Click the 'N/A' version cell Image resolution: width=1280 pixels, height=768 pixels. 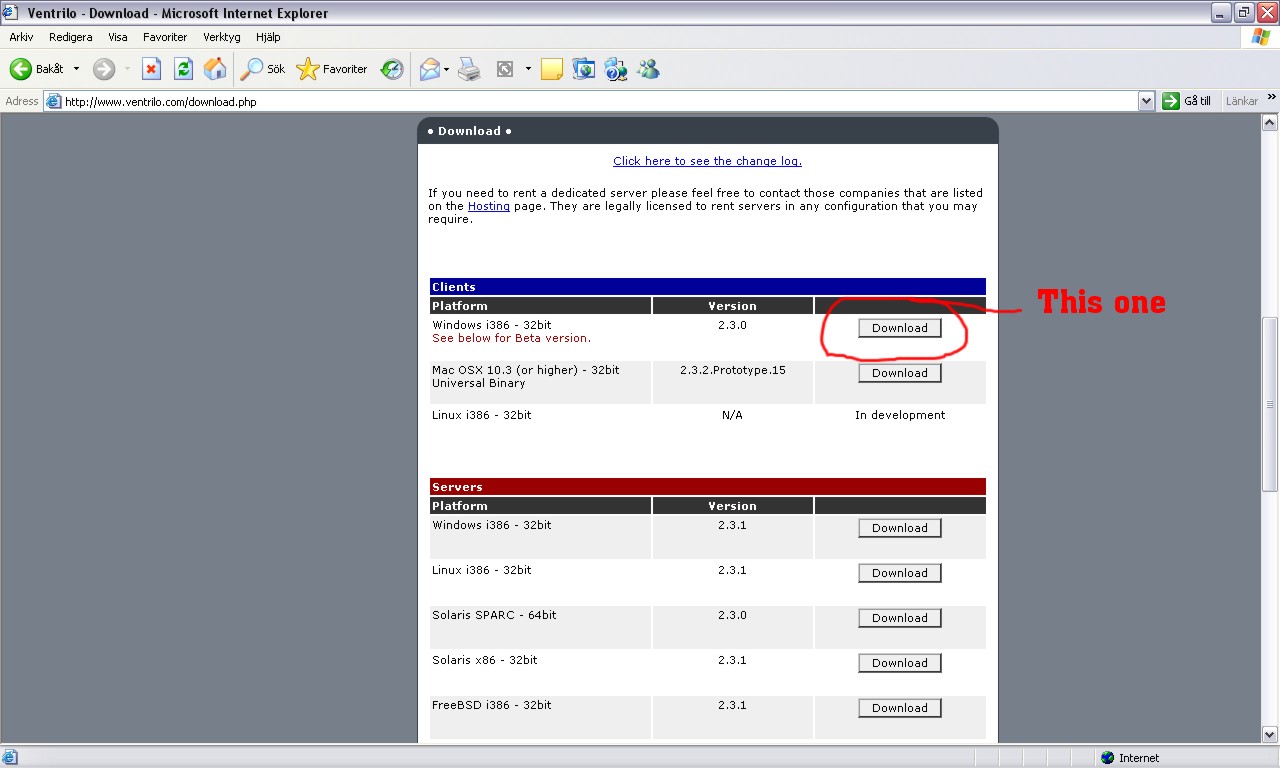pos(732,415)
